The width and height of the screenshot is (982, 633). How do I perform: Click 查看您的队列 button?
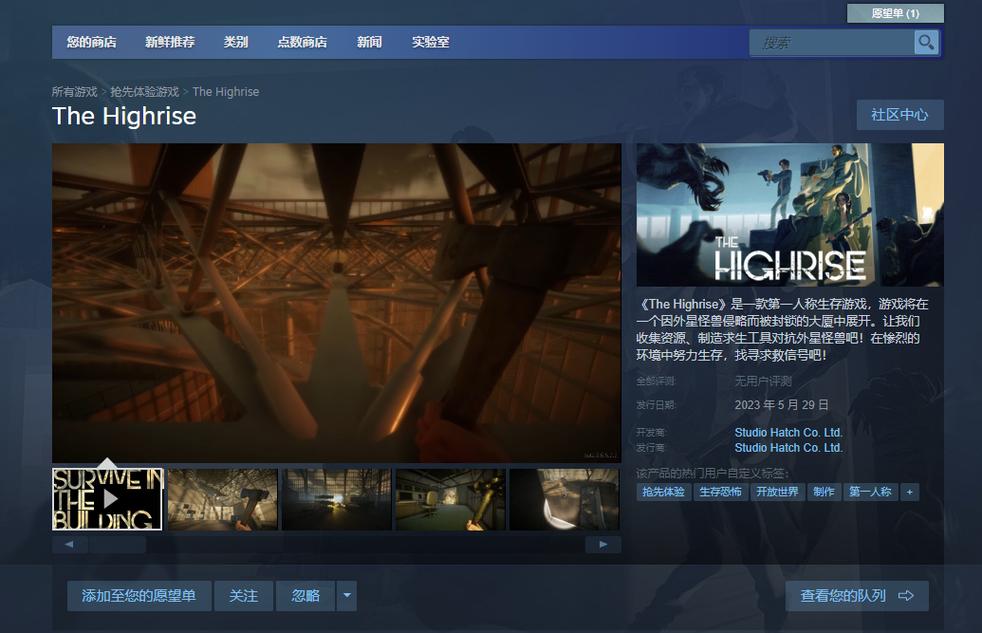857,595
